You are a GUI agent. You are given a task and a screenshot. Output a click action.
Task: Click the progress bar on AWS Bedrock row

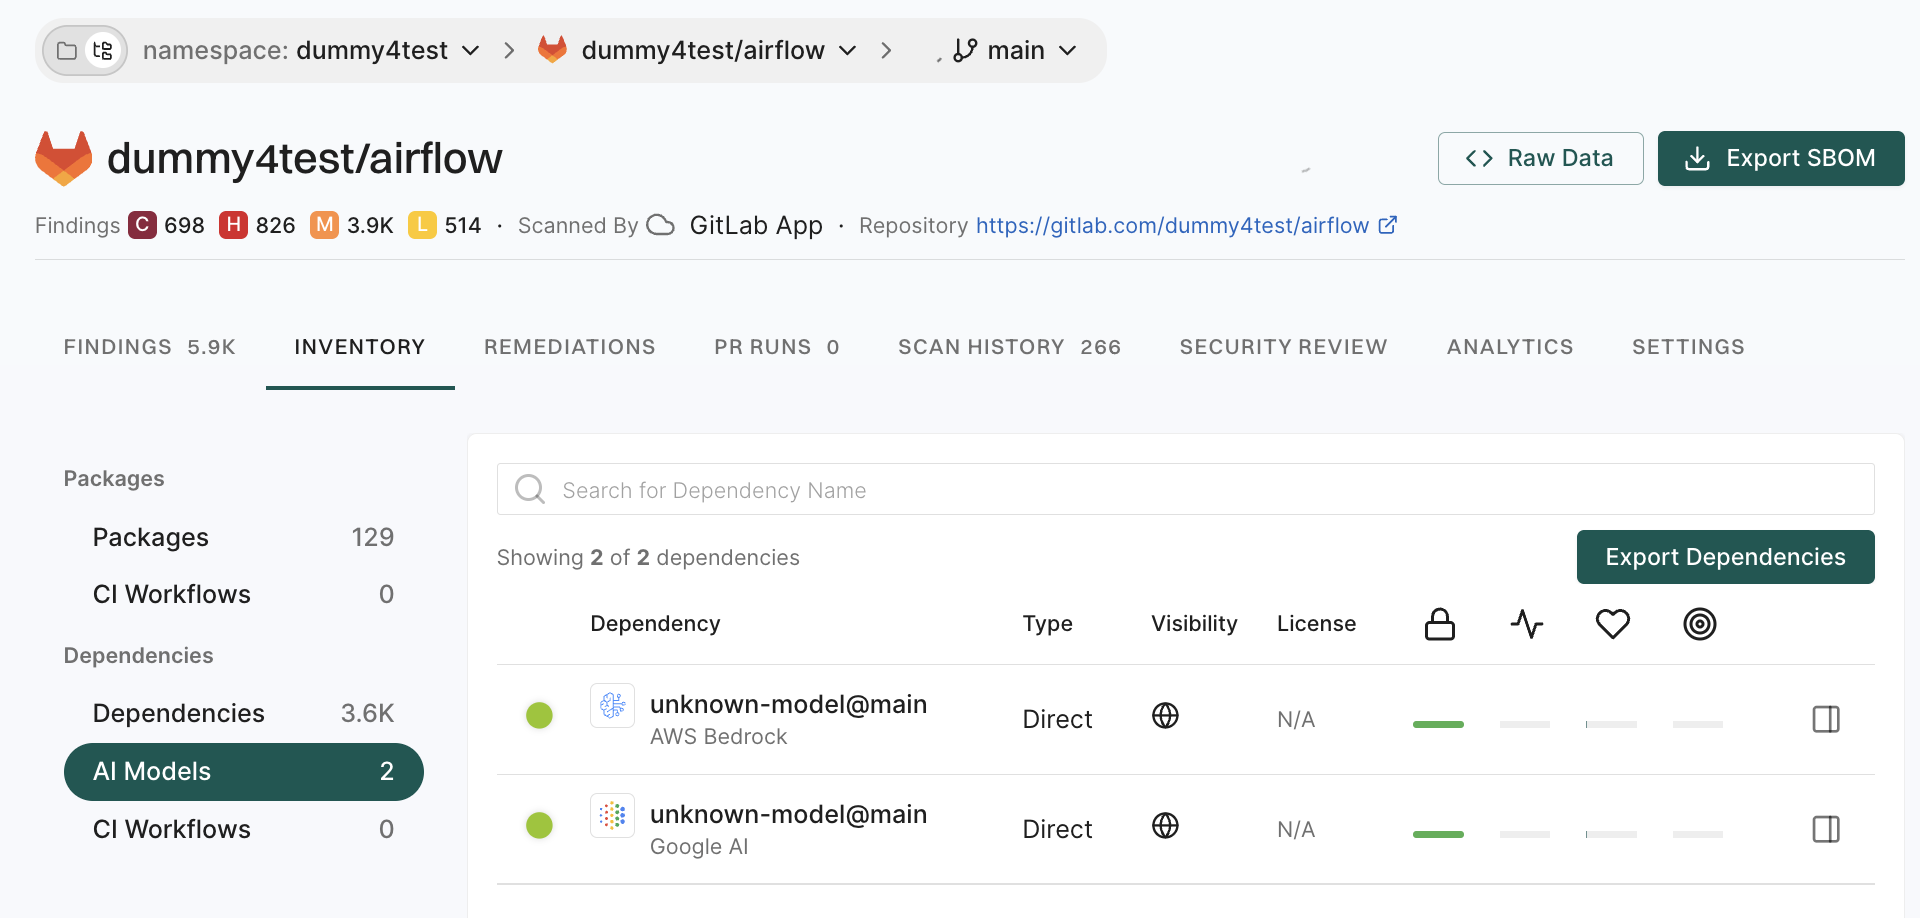click(1438, 725)
